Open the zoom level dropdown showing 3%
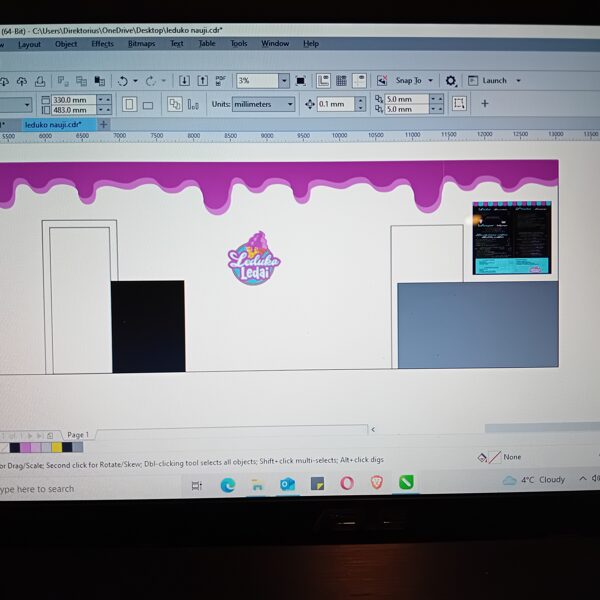600x600 pixels. point(284,80)
